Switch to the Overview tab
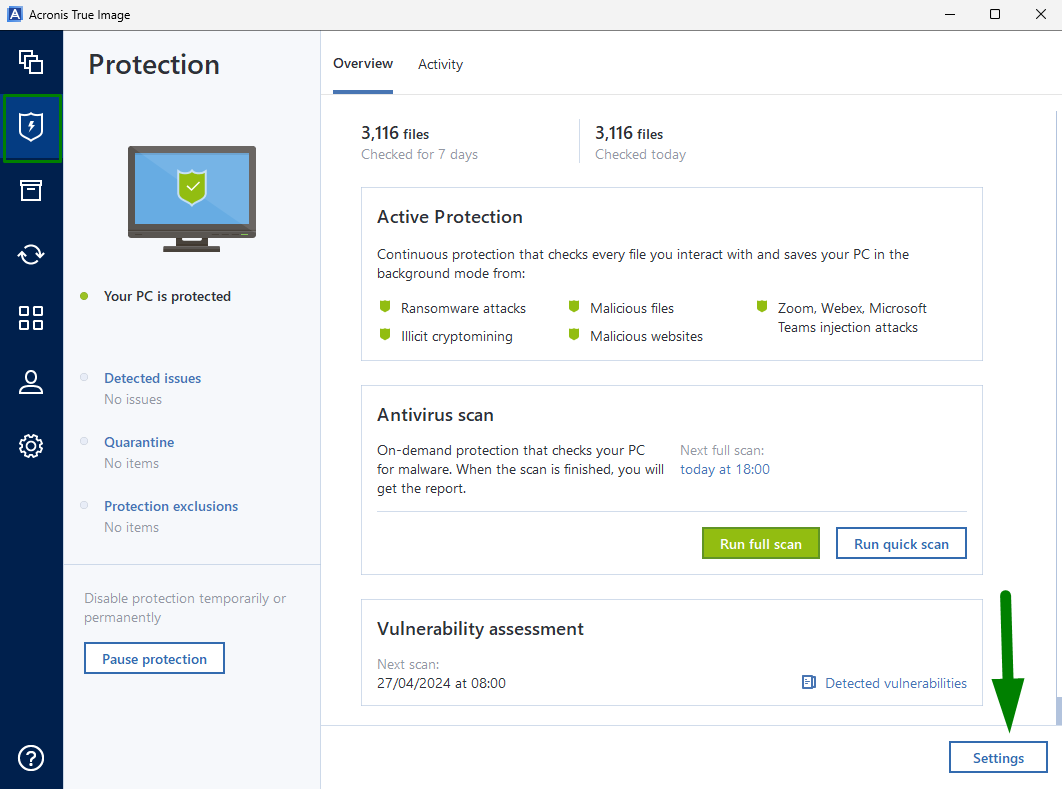 [x=363, y=64]
